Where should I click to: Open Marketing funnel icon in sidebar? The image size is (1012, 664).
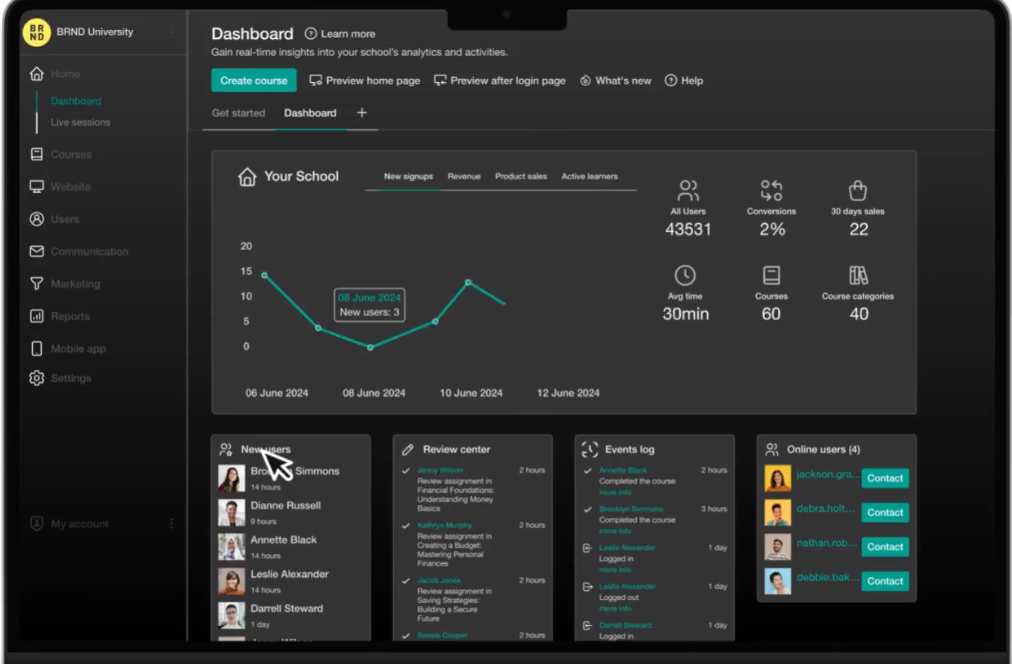click(37, 283)
